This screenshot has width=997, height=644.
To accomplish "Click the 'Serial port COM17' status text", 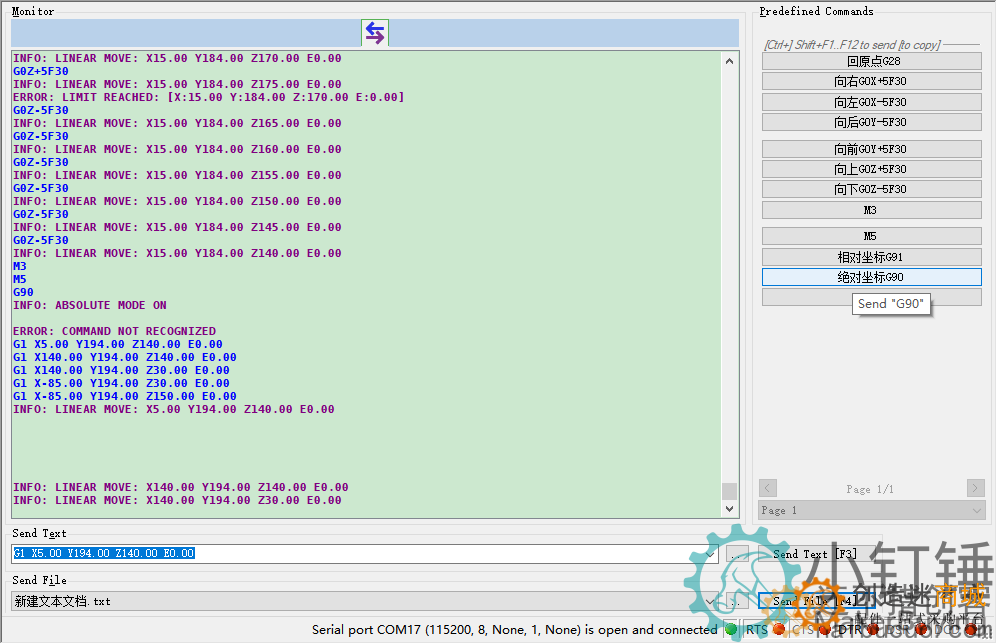I will (514, 629).
